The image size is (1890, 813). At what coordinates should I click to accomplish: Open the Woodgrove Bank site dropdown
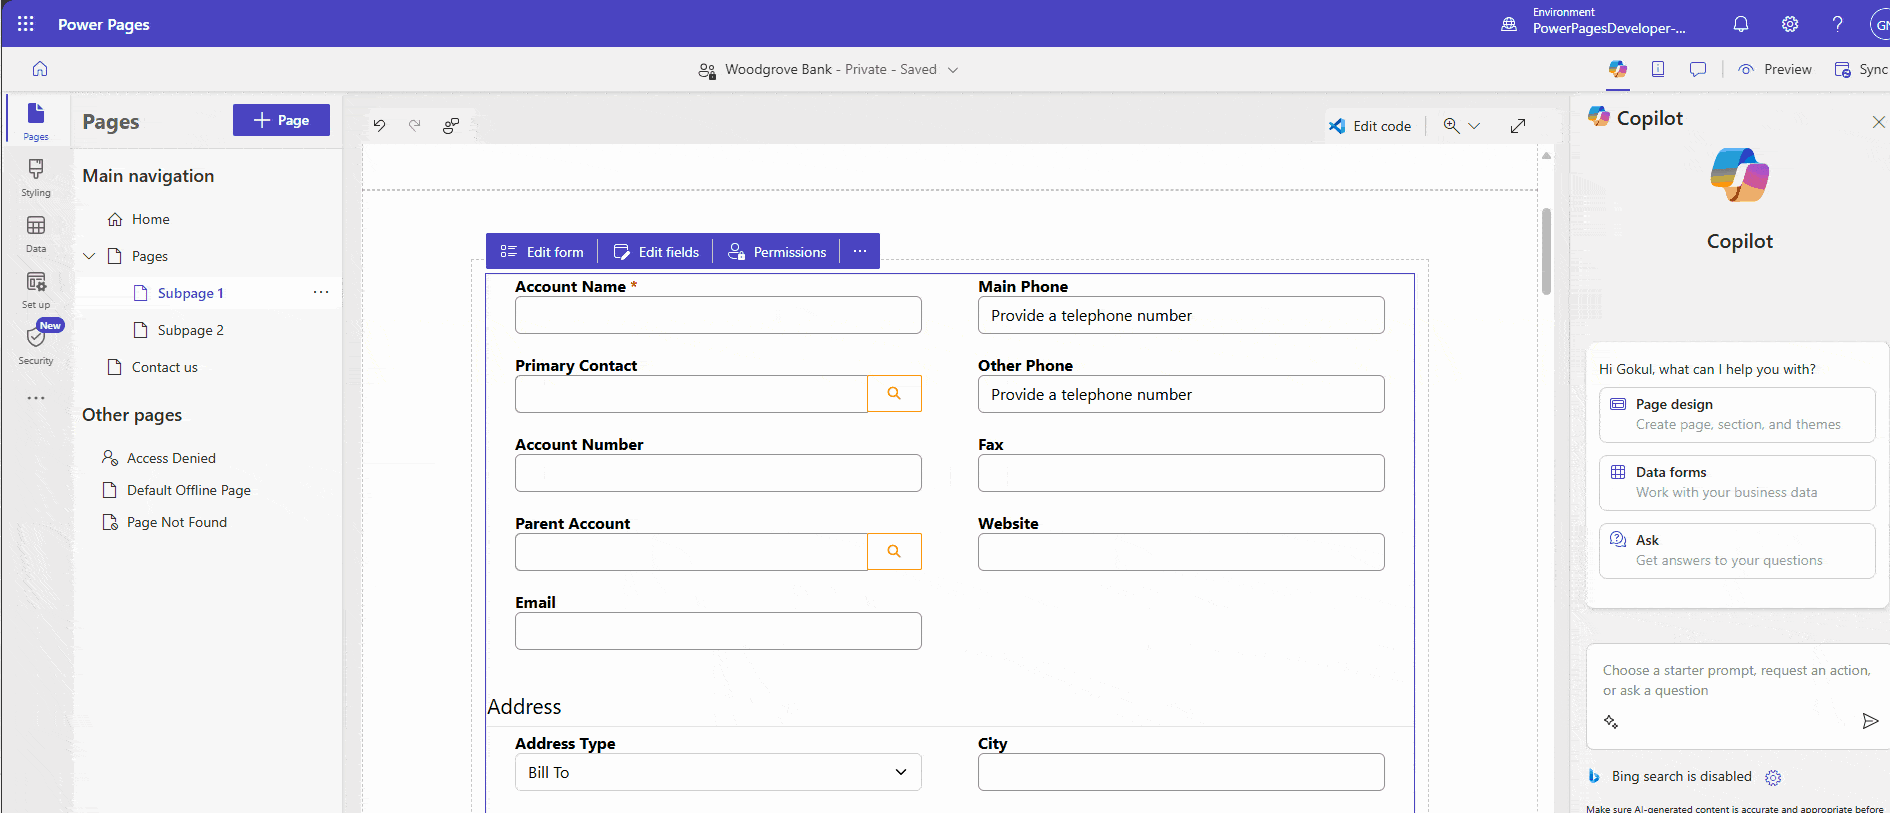coord(953,70)
